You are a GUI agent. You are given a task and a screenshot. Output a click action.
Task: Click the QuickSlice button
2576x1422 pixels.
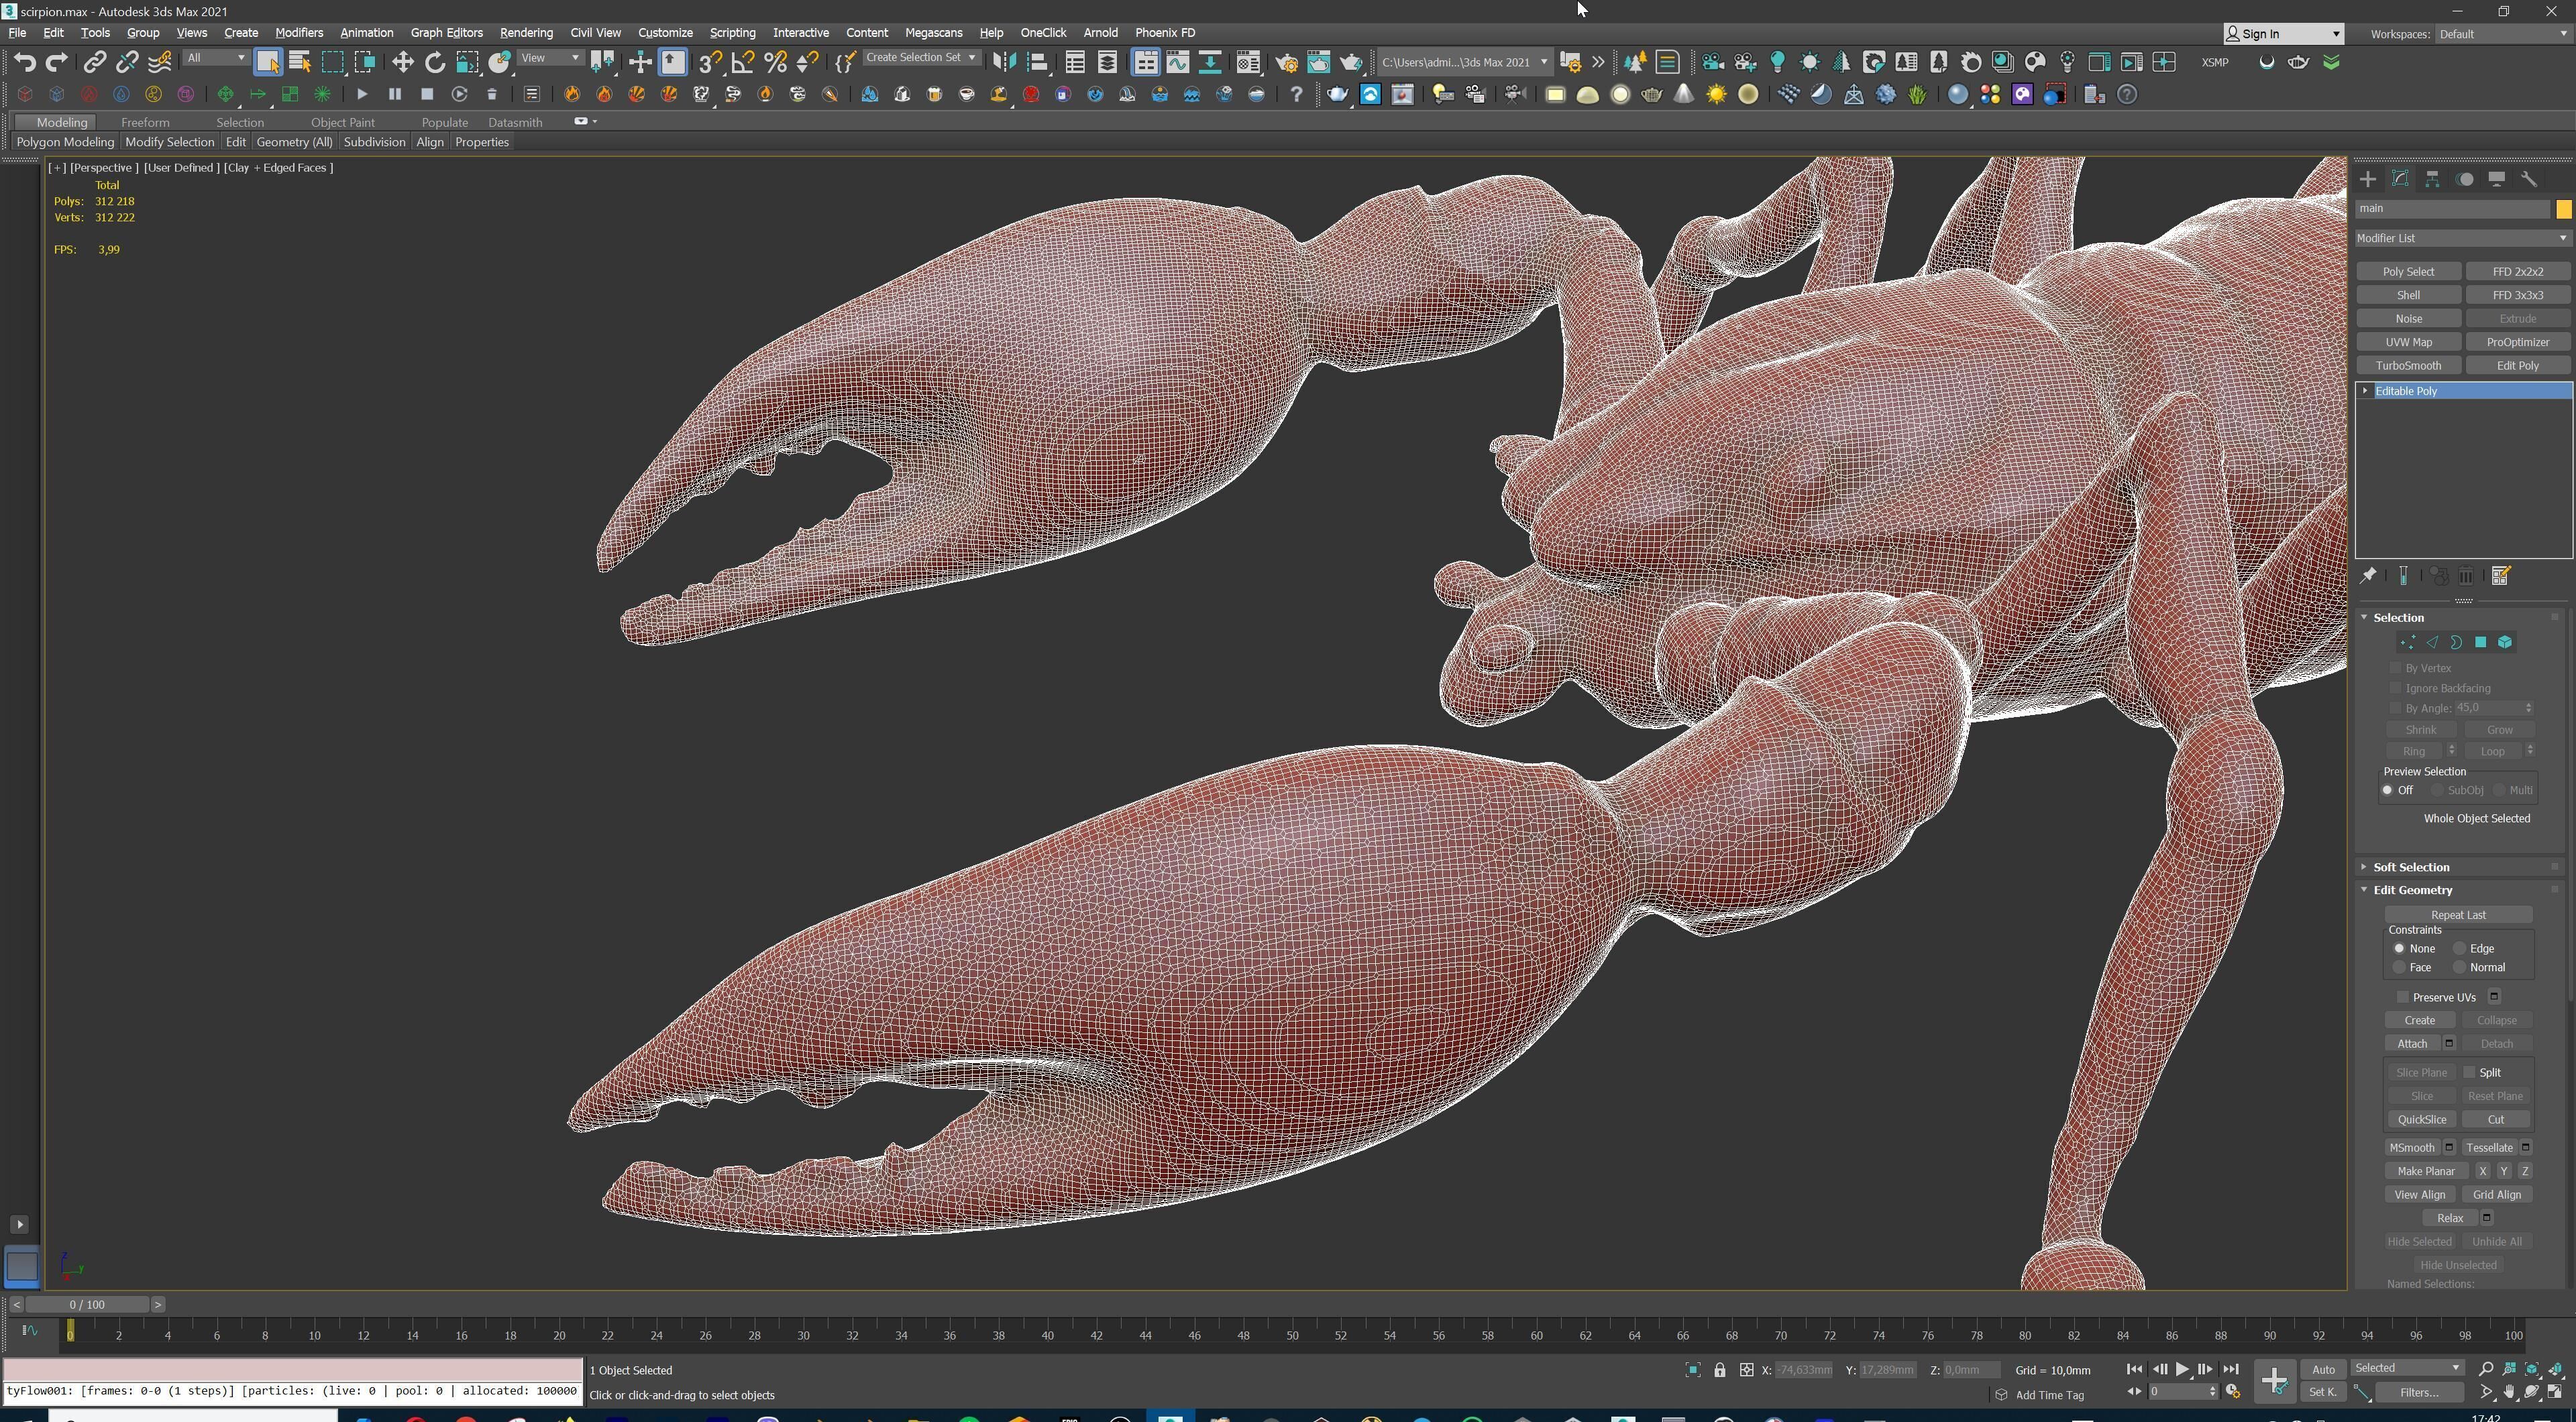tap(2421, 1120)
